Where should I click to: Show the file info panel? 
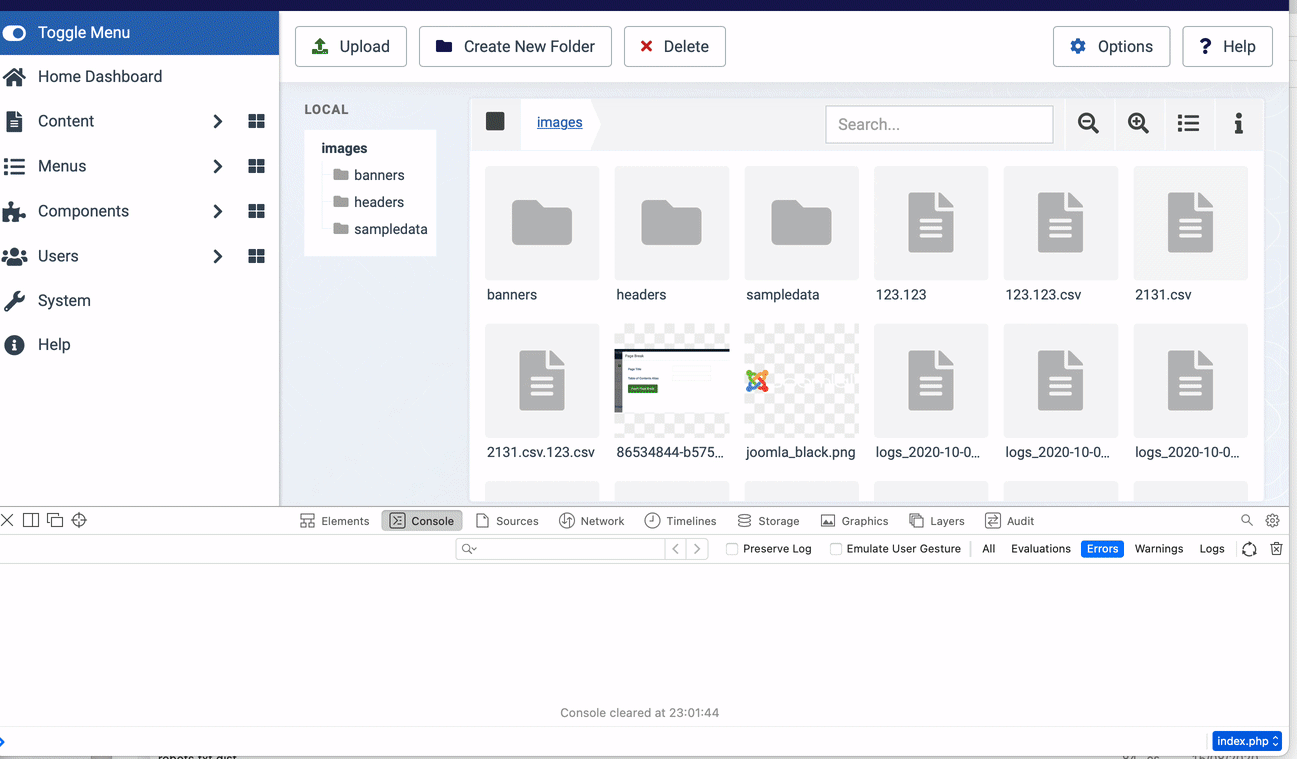[x=1238, y=123]
